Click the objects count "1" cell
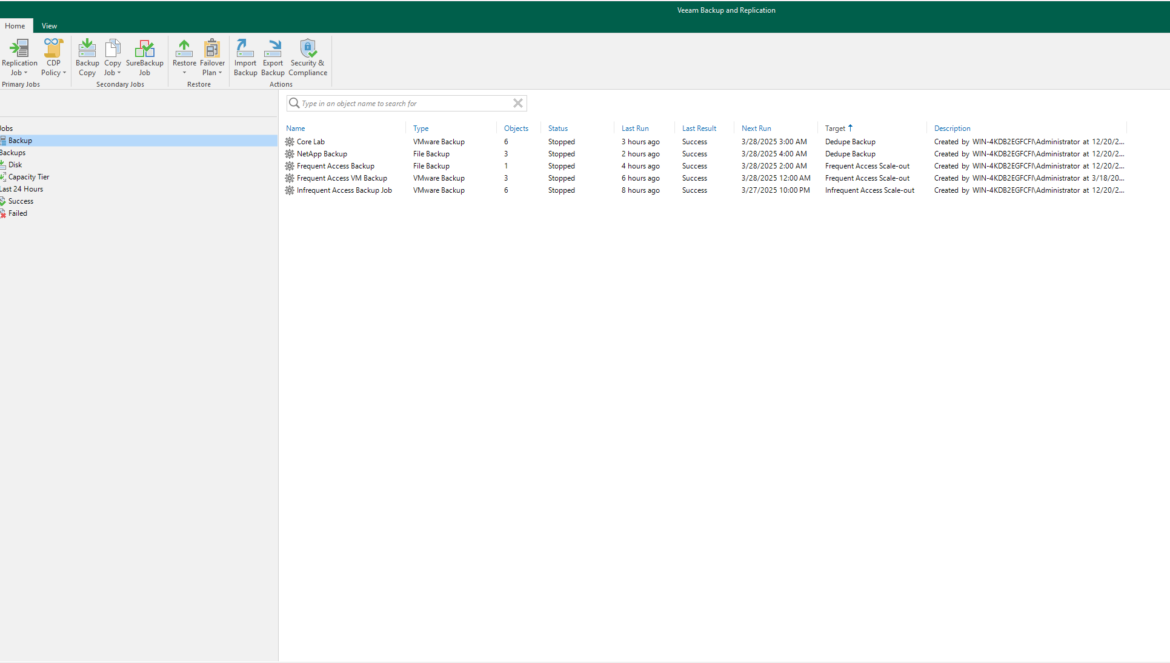 [x=506, y=166]
